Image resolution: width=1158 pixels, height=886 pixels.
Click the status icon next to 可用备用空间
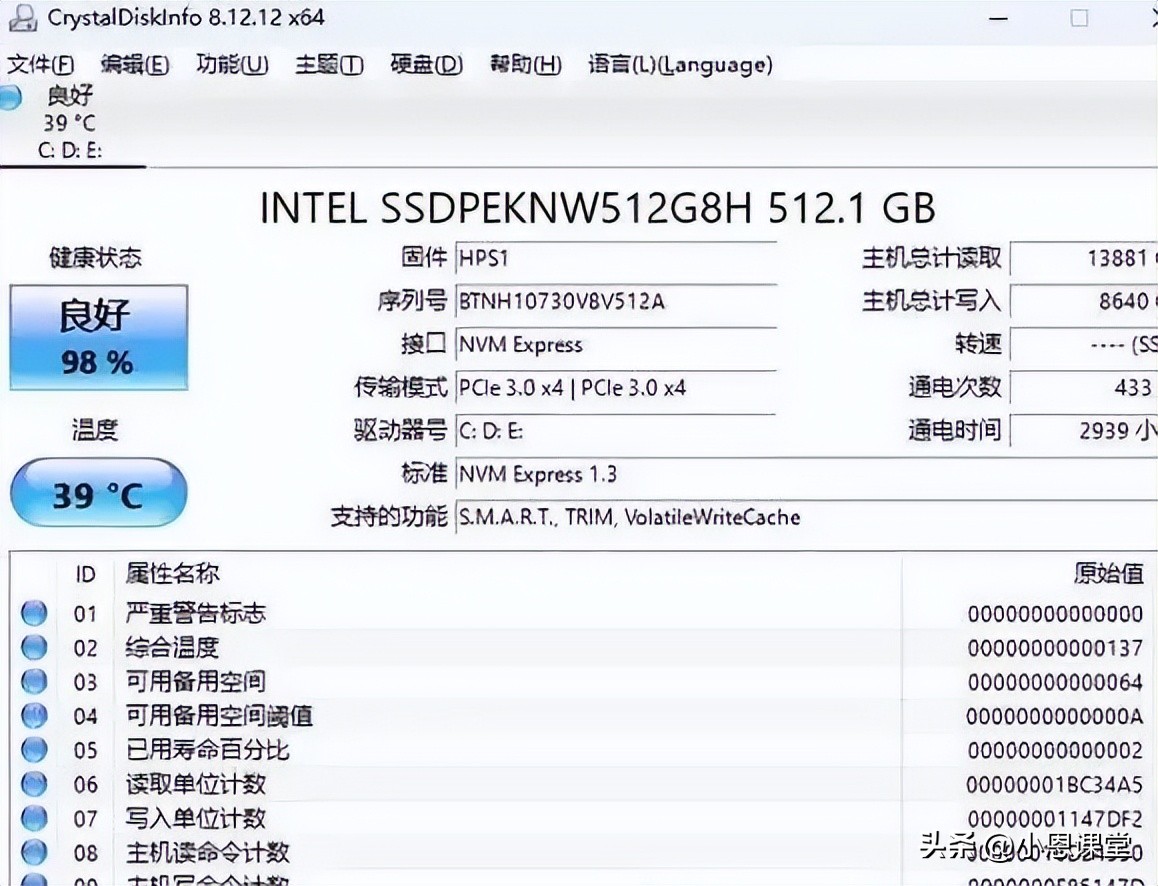(34, 682)
